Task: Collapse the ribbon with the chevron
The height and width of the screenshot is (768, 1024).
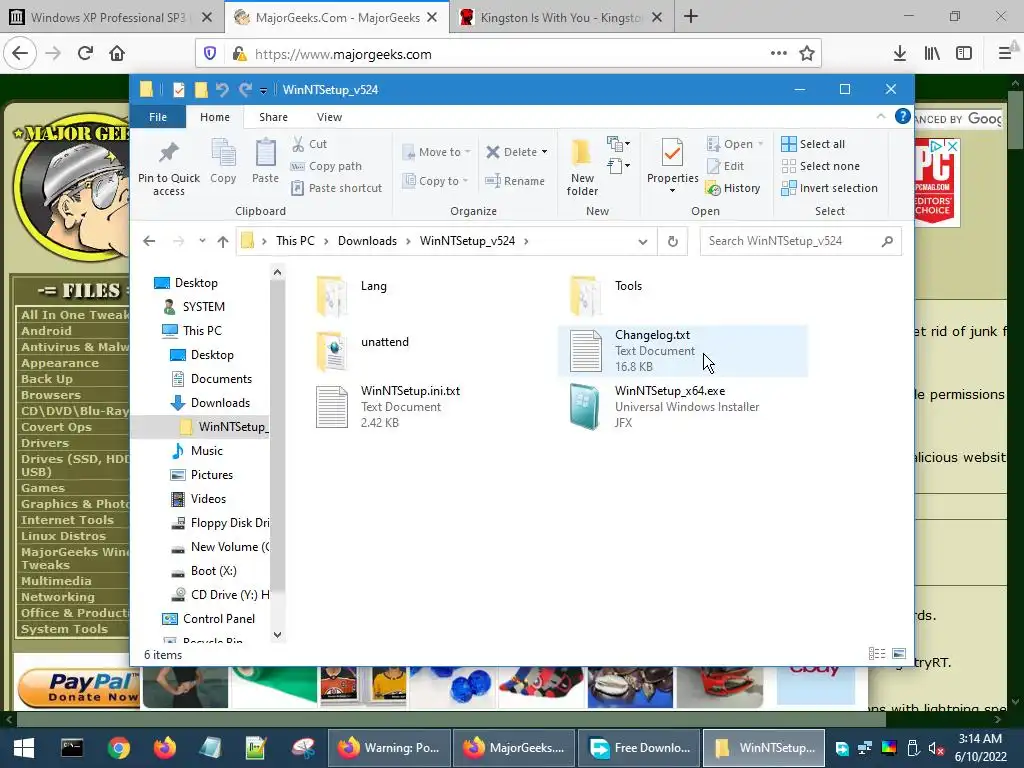Action: [x=880, y=116]
